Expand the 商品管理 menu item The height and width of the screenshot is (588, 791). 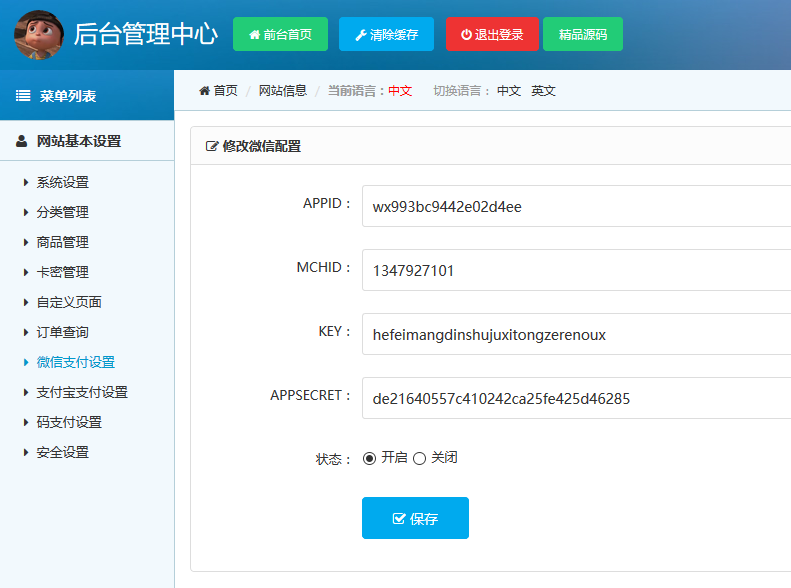pos(62,242)
